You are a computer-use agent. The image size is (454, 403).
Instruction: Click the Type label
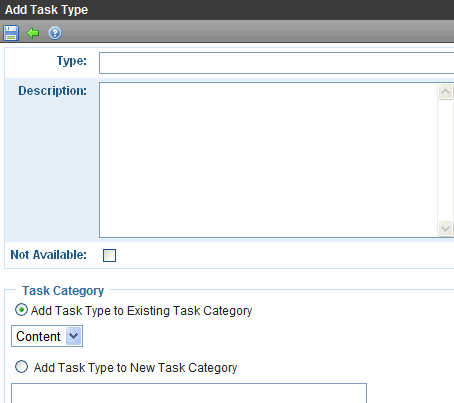(x=72, y=61)
